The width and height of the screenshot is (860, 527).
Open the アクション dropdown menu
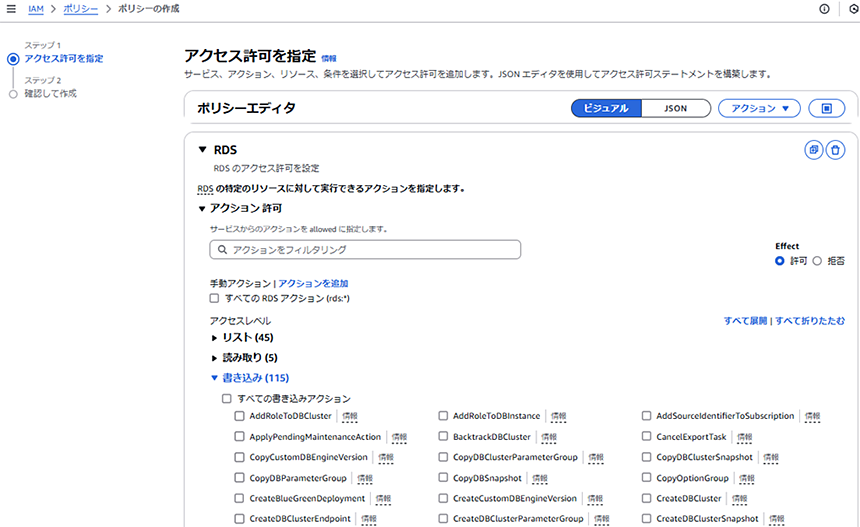pyautogui.click(x=759, y=108)
